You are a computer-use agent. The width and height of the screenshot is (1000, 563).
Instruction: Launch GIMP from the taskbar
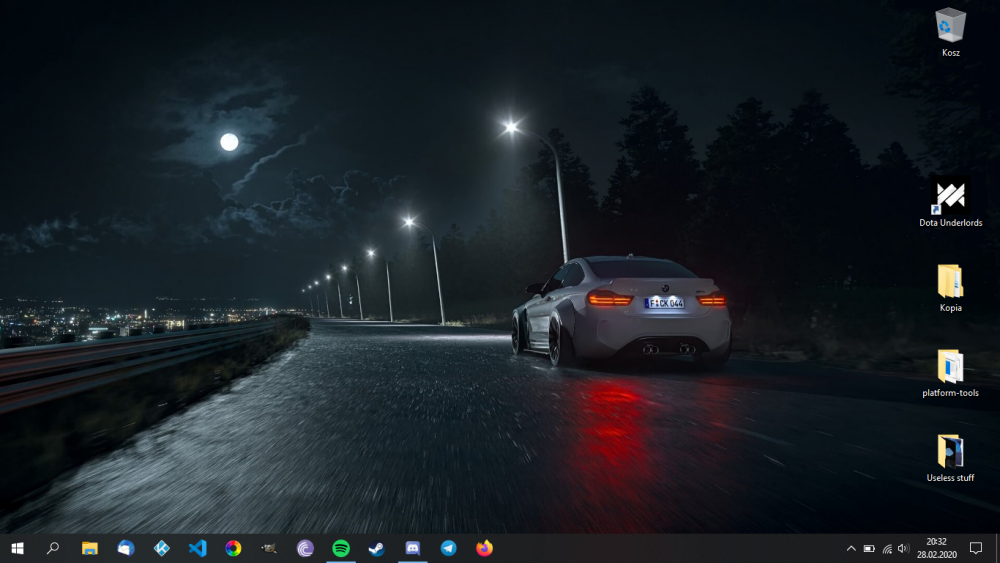269,548
